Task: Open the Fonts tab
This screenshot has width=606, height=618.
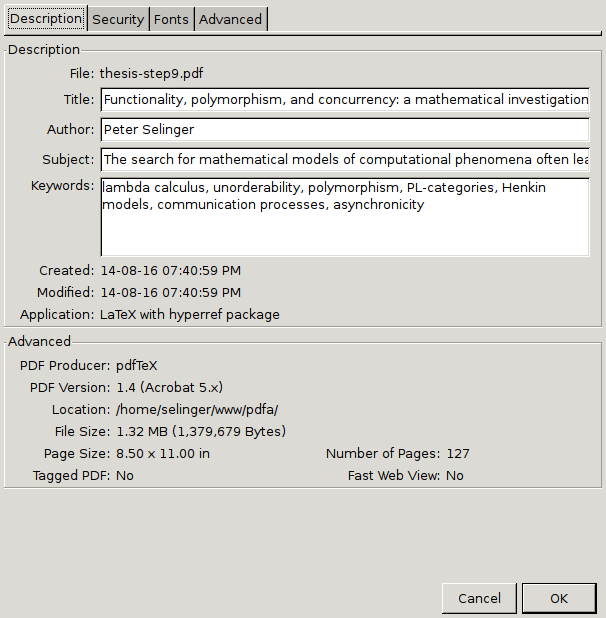Action: tap(171, 19)
